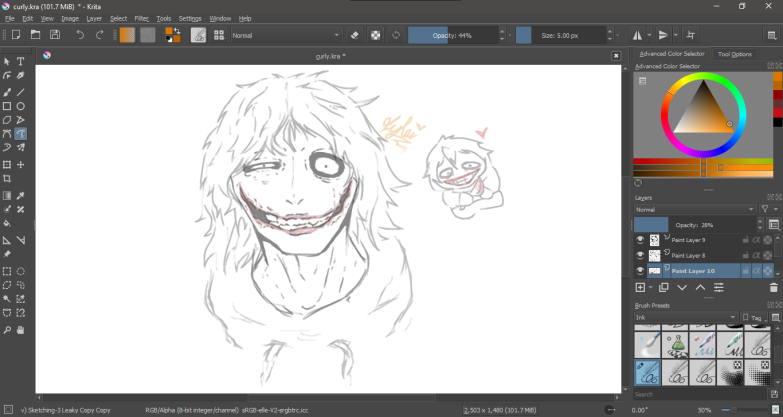Hide Paint Layer 9 using its eye icon

(640, 240)
